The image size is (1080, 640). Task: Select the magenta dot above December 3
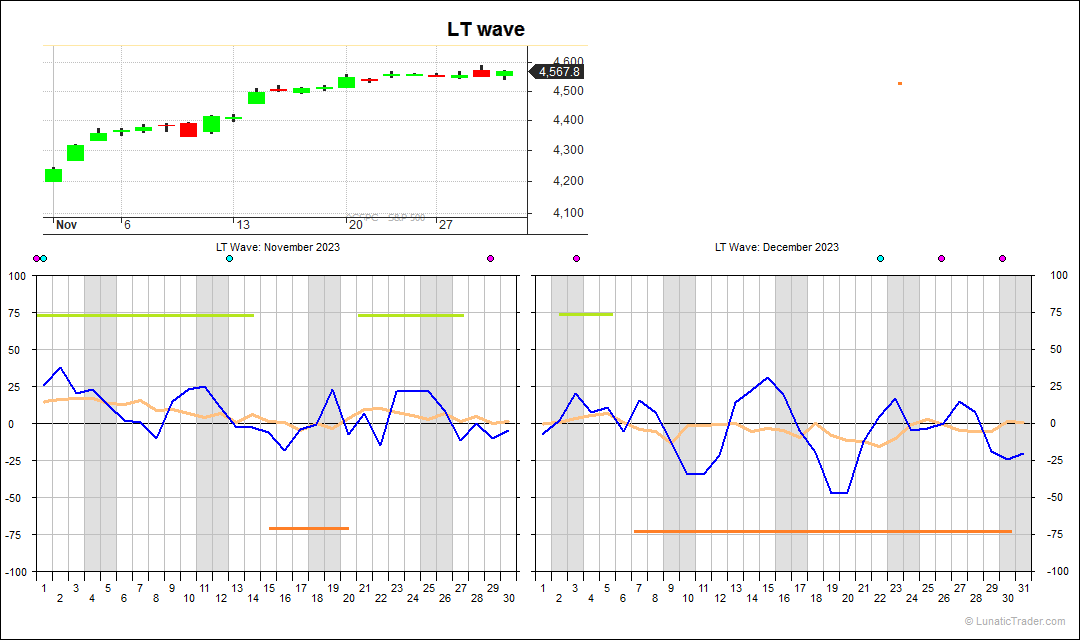point(576,259)
